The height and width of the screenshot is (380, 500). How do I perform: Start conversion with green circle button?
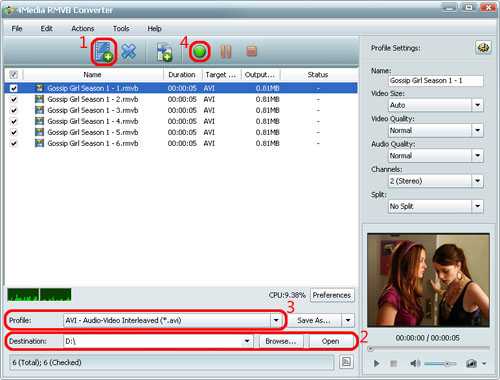(199, 52)
